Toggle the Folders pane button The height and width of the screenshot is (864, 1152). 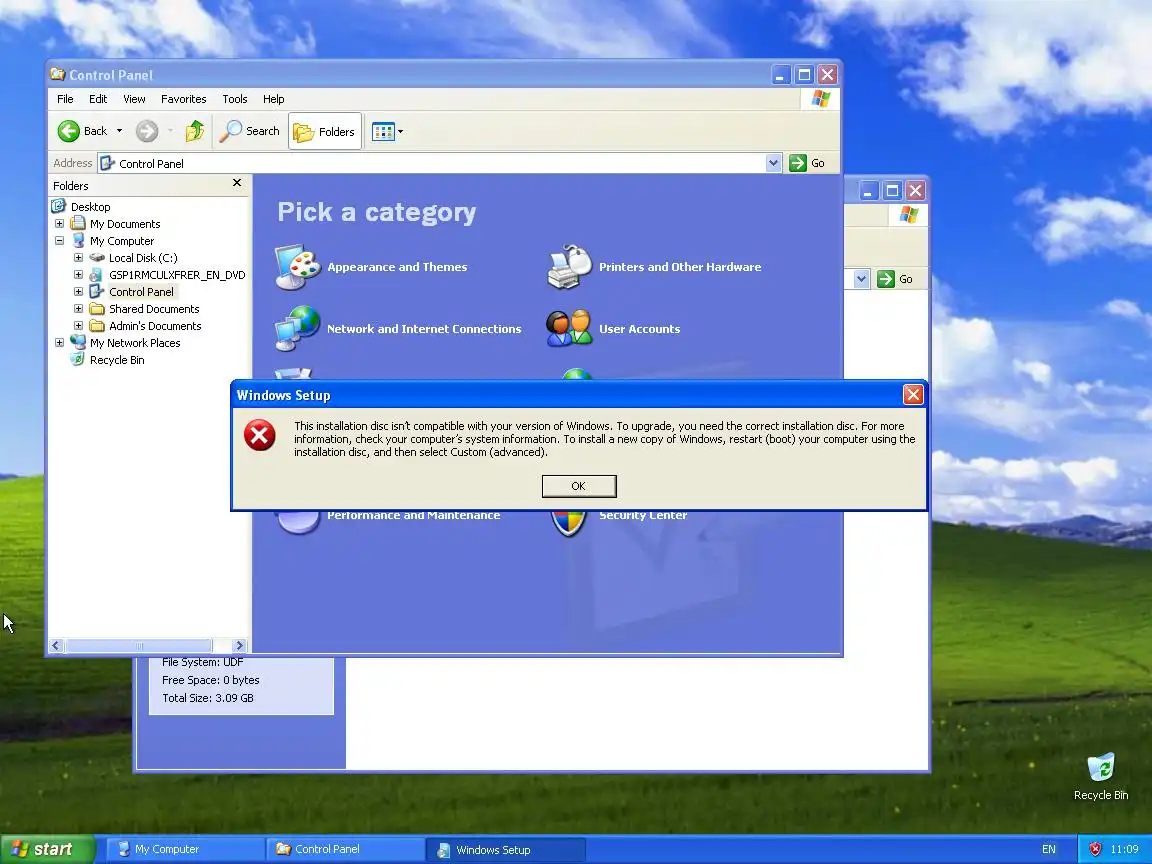click(x=325, y=132)
